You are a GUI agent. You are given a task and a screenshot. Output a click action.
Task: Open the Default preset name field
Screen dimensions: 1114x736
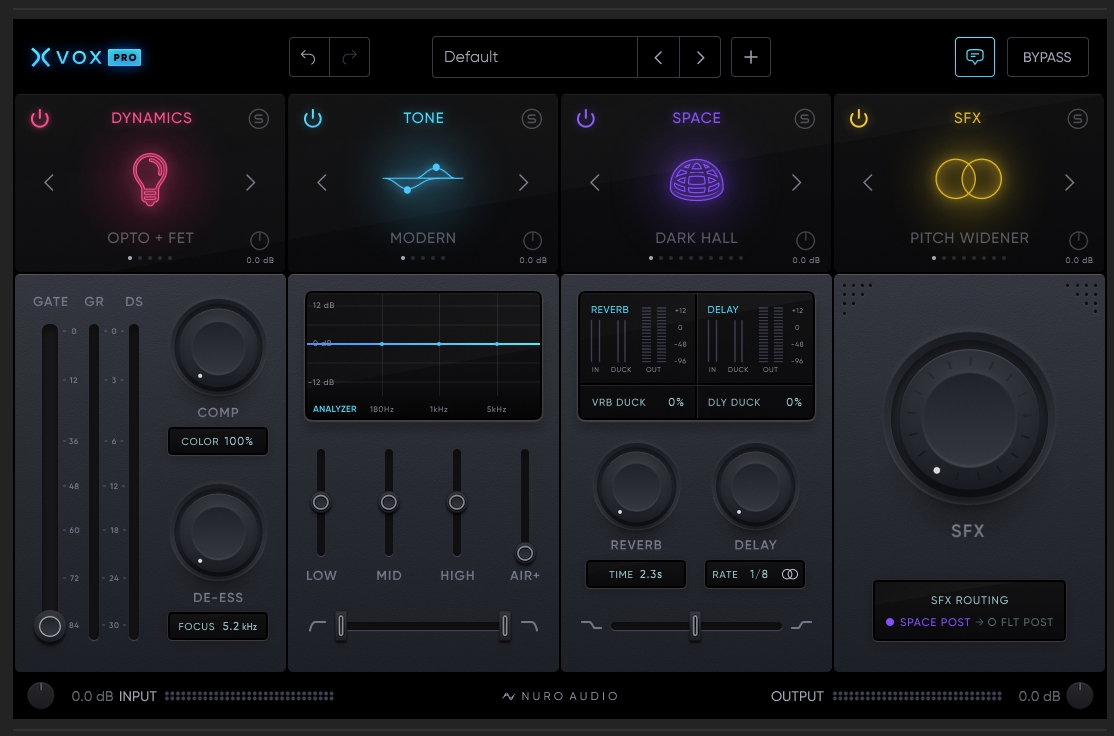point(534,57)
